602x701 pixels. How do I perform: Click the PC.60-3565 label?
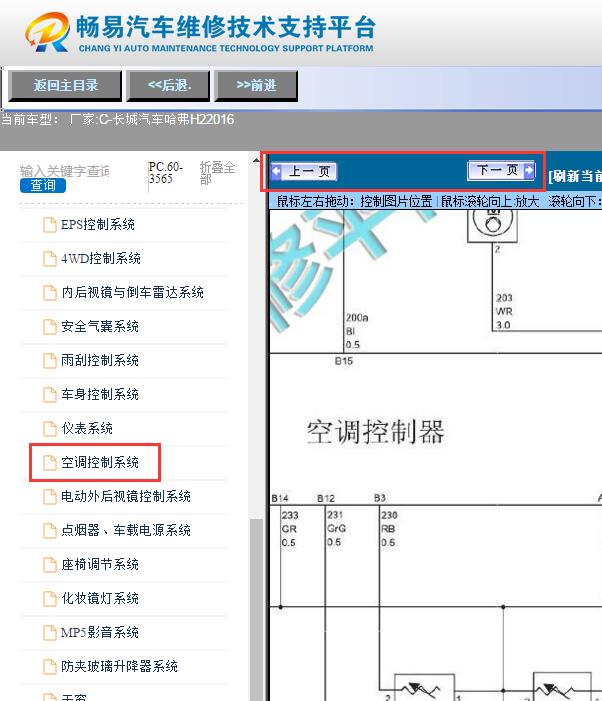(166, 173)
